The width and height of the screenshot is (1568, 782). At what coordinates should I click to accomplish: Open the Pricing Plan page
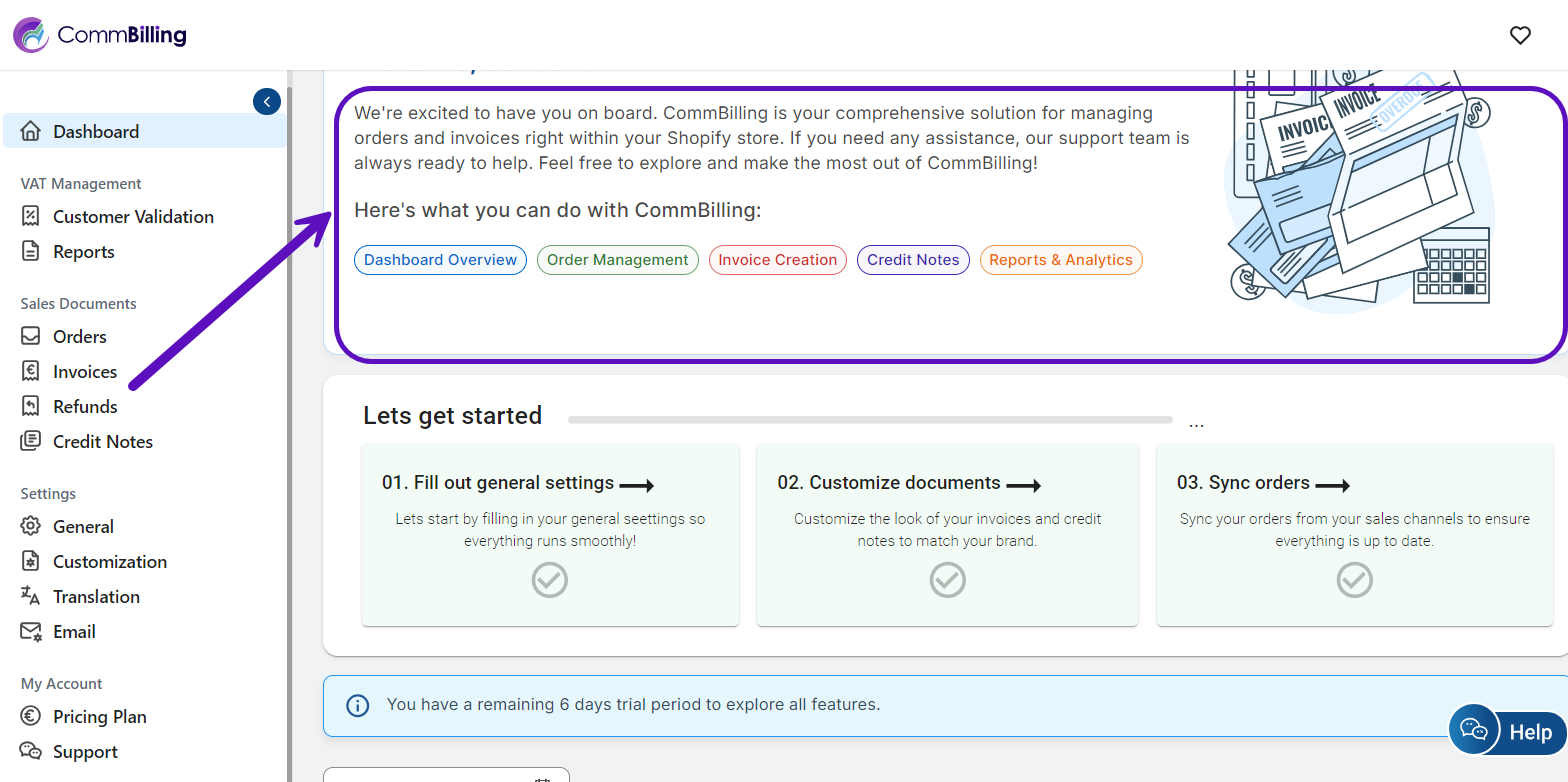[x=99, y=716]
